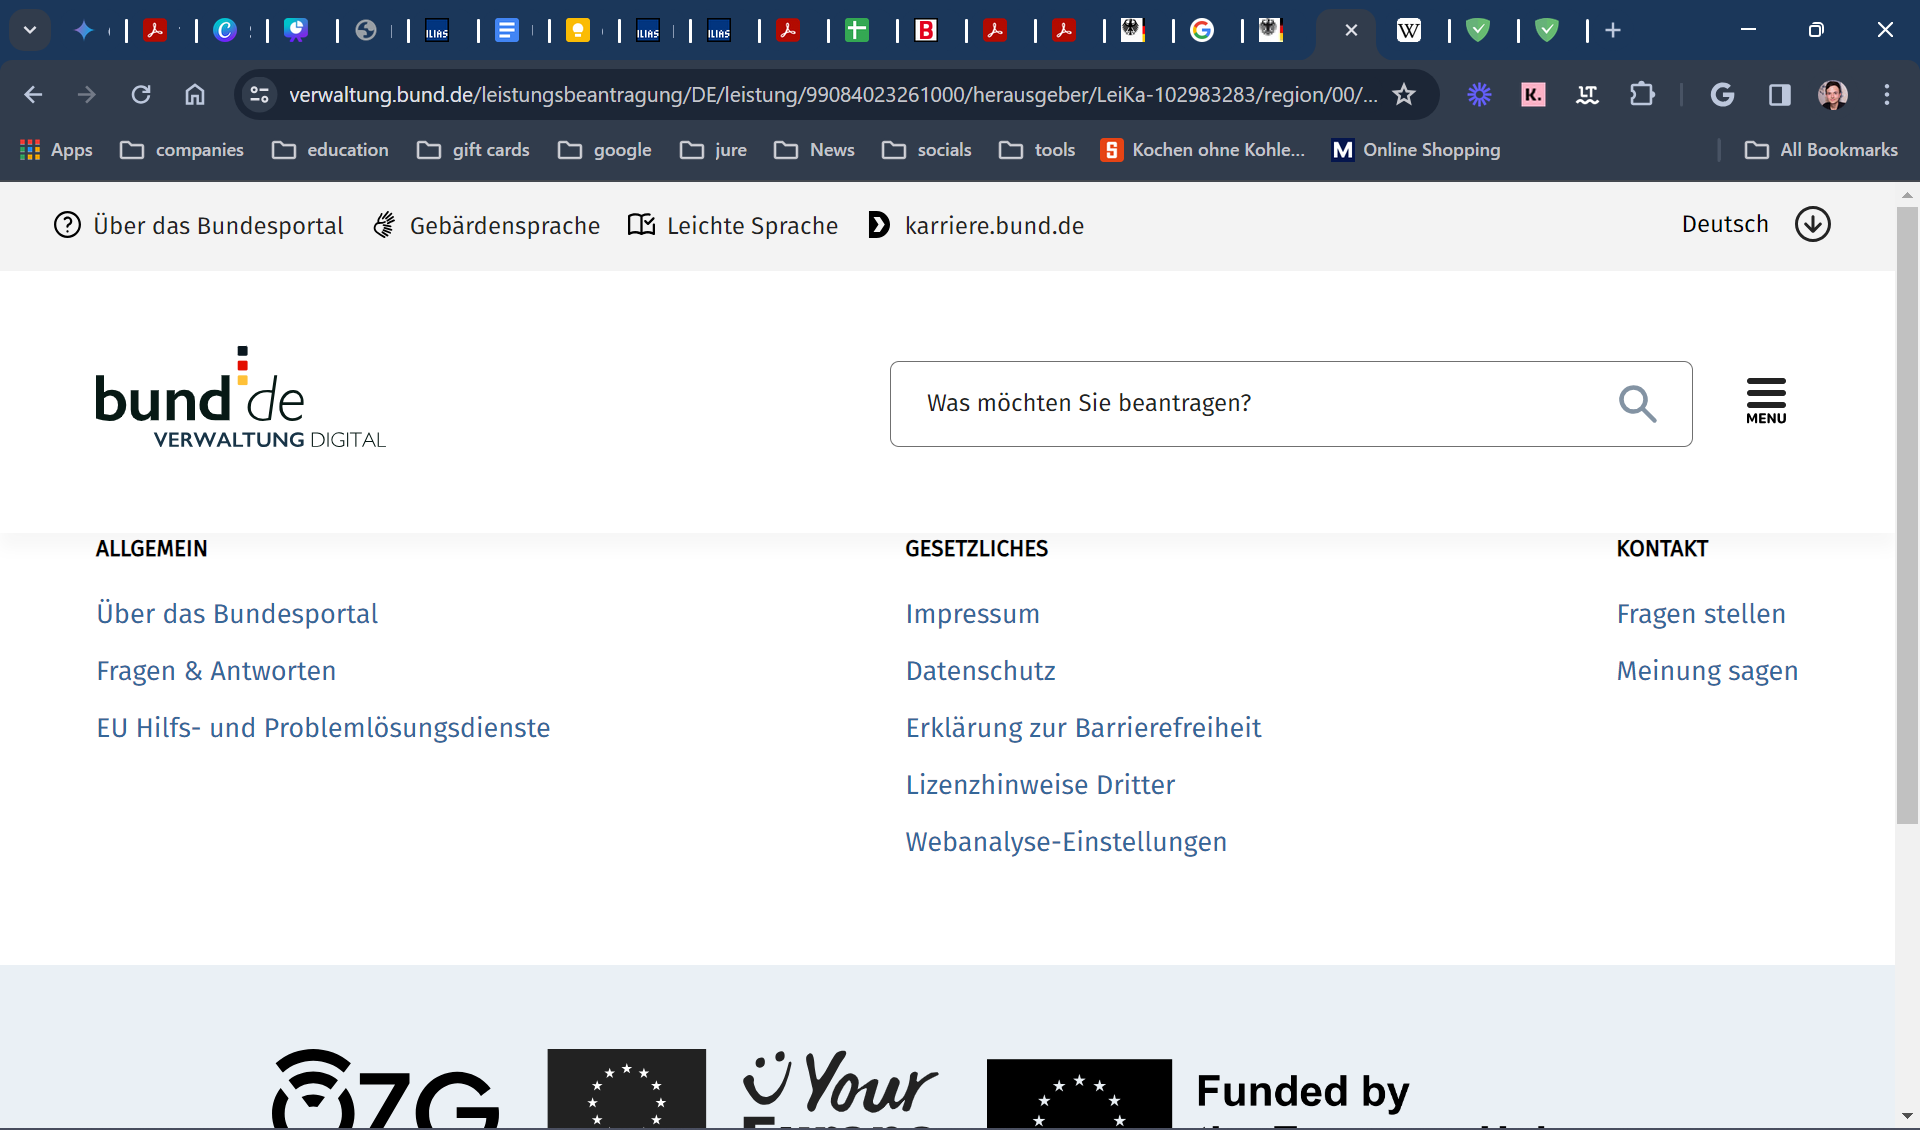Open karriere.bund.de link

click(x=977, y=225)
